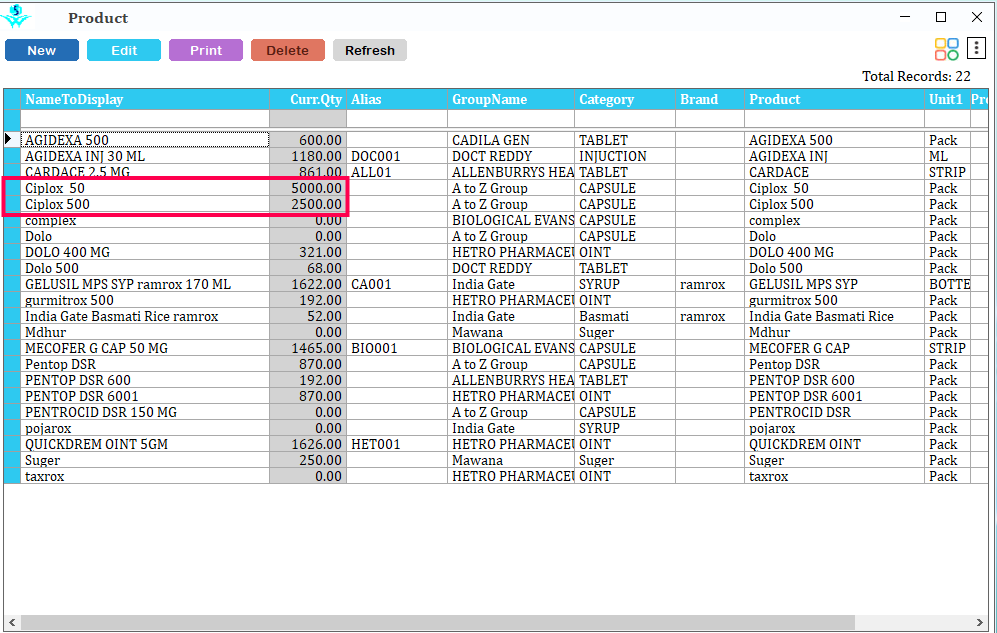The width and height of the screenshot is (997, 633).
Task: Click the HET001 alias cell
Action: [x=397, y=444]
